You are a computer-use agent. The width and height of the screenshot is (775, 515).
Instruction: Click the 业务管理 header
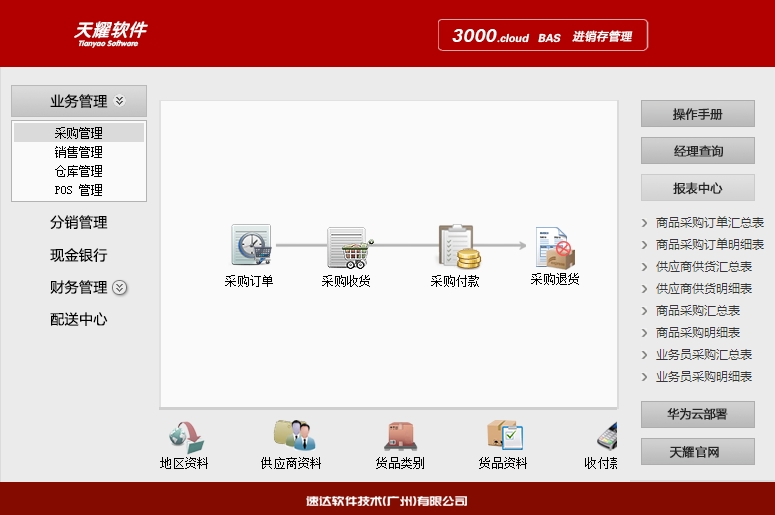coord(79,101)
